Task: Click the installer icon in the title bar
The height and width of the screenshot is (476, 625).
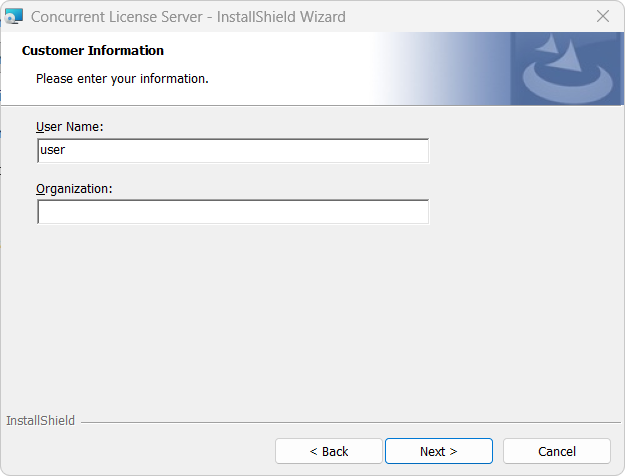Action: point(14,17)
